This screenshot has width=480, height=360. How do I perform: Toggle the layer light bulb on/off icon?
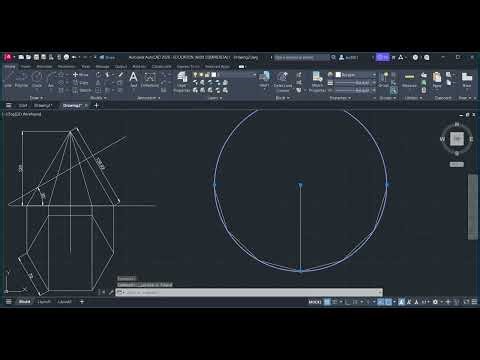[195, 75]
